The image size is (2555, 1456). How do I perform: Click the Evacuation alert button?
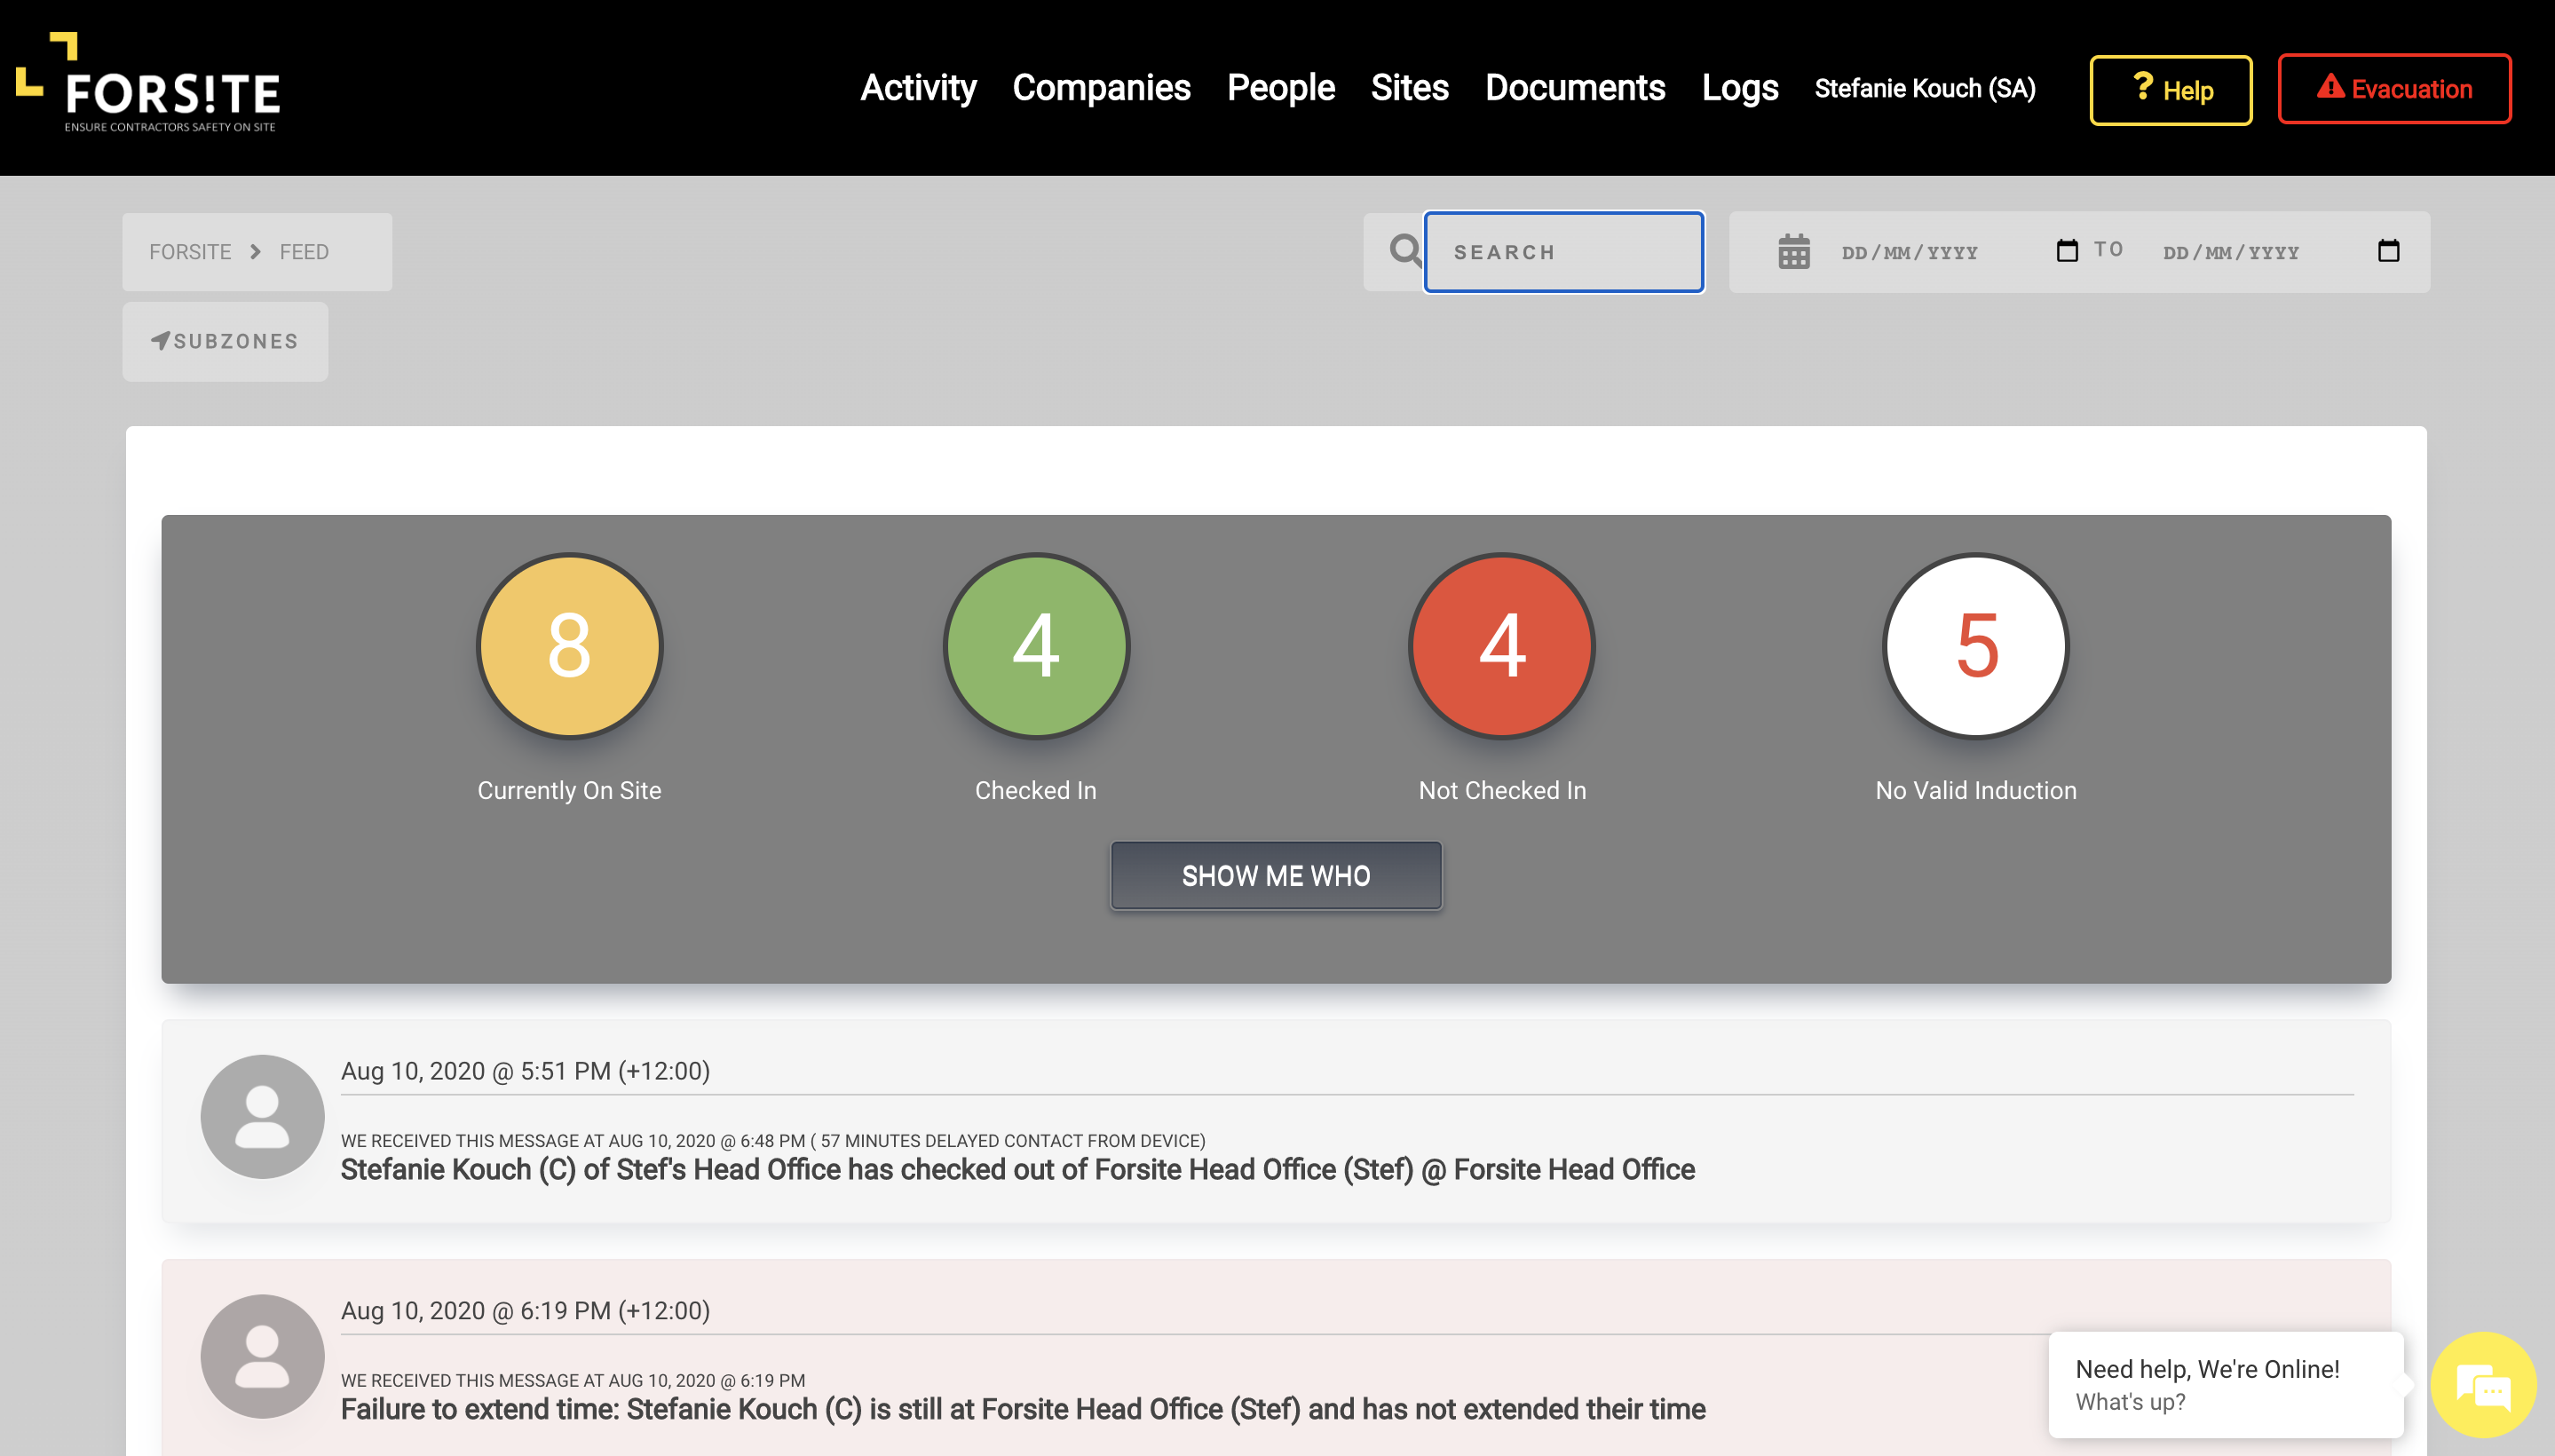tap(2394, 89)
